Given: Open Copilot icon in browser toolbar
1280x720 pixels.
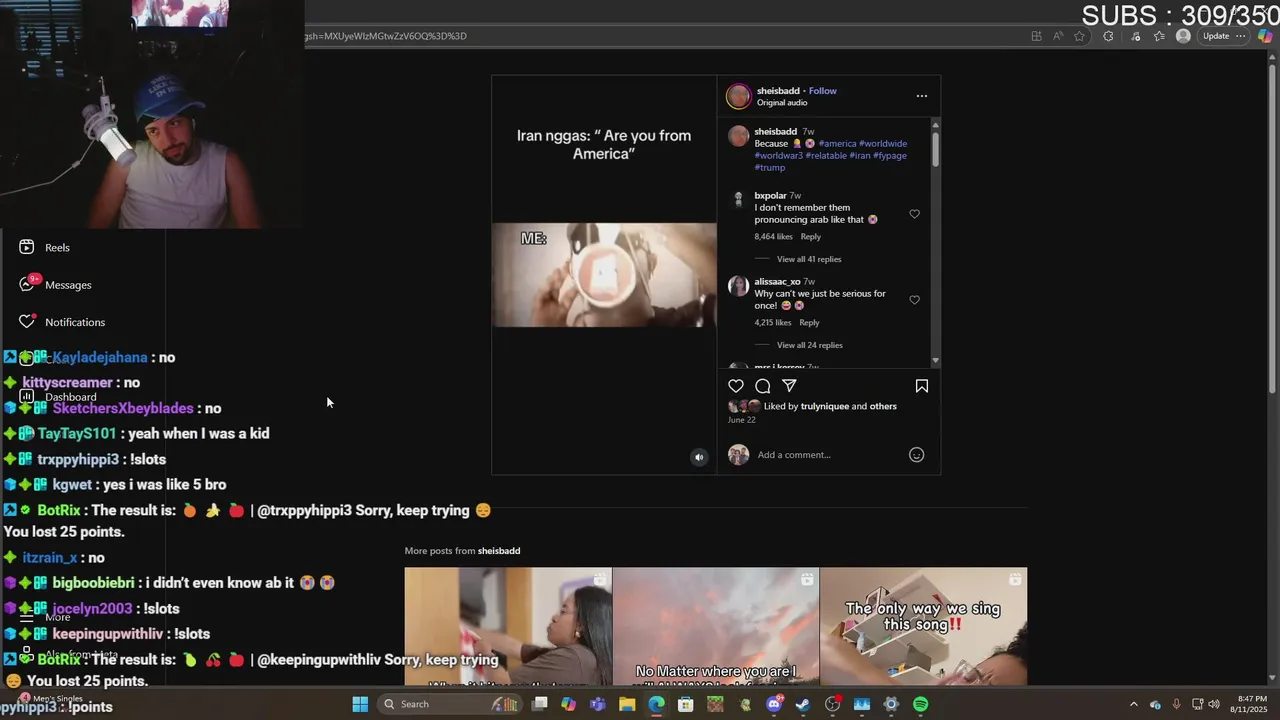Looking at the screenshot, I should click(x=1267, y=36).
